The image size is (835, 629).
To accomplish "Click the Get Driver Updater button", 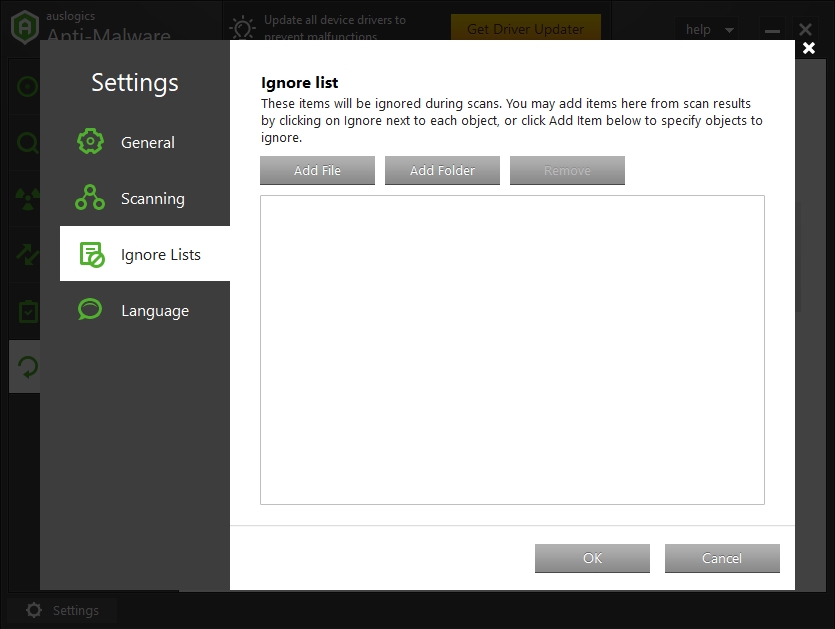I will 525,28.
